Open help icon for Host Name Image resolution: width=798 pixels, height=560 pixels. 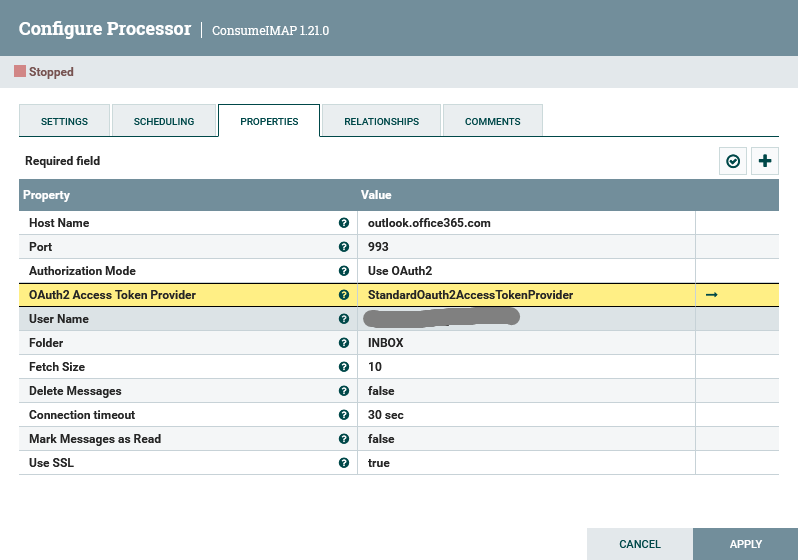344,223
